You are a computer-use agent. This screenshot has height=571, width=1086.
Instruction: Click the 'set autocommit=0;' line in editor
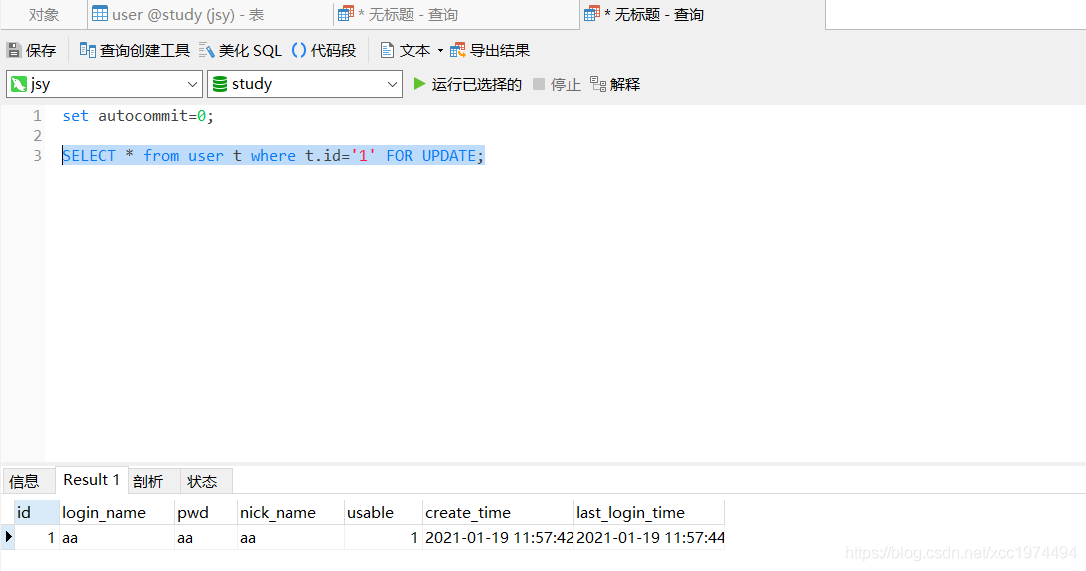point(138,116)
